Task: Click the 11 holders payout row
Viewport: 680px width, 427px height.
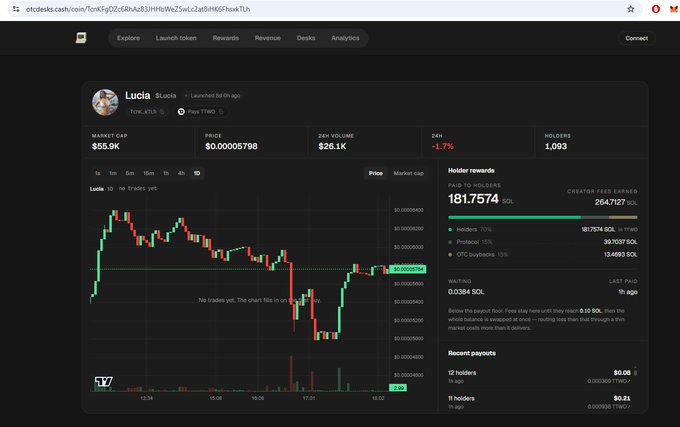Action: [x=539, y=402]
